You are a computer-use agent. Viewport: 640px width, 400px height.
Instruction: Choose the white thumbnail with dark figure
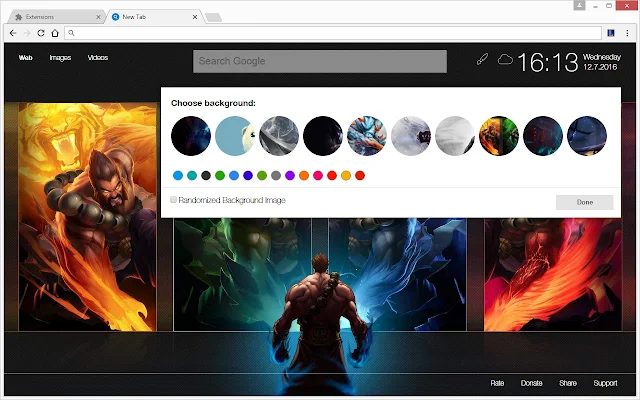[x=411, y=136]
